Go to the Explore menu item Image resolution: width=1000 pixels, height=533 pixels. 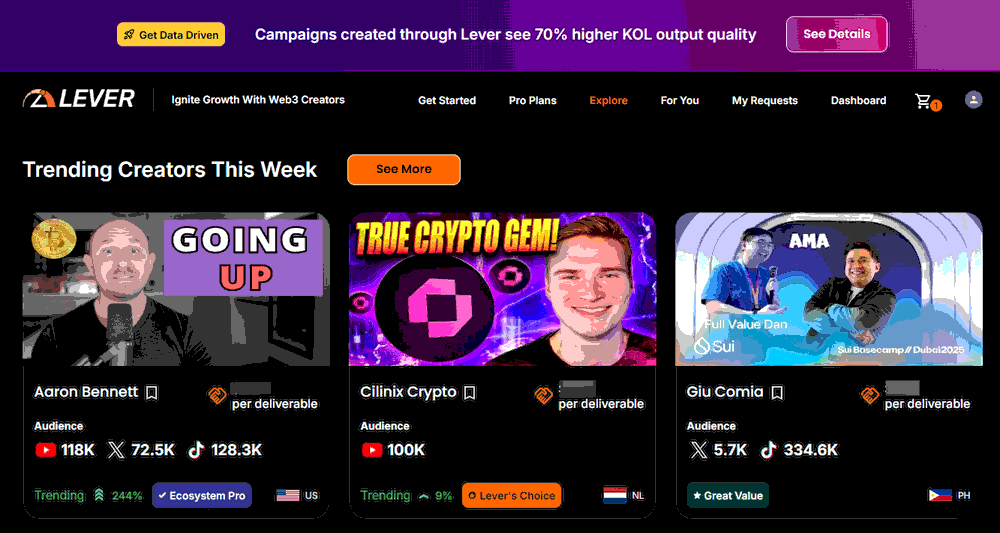608,100
